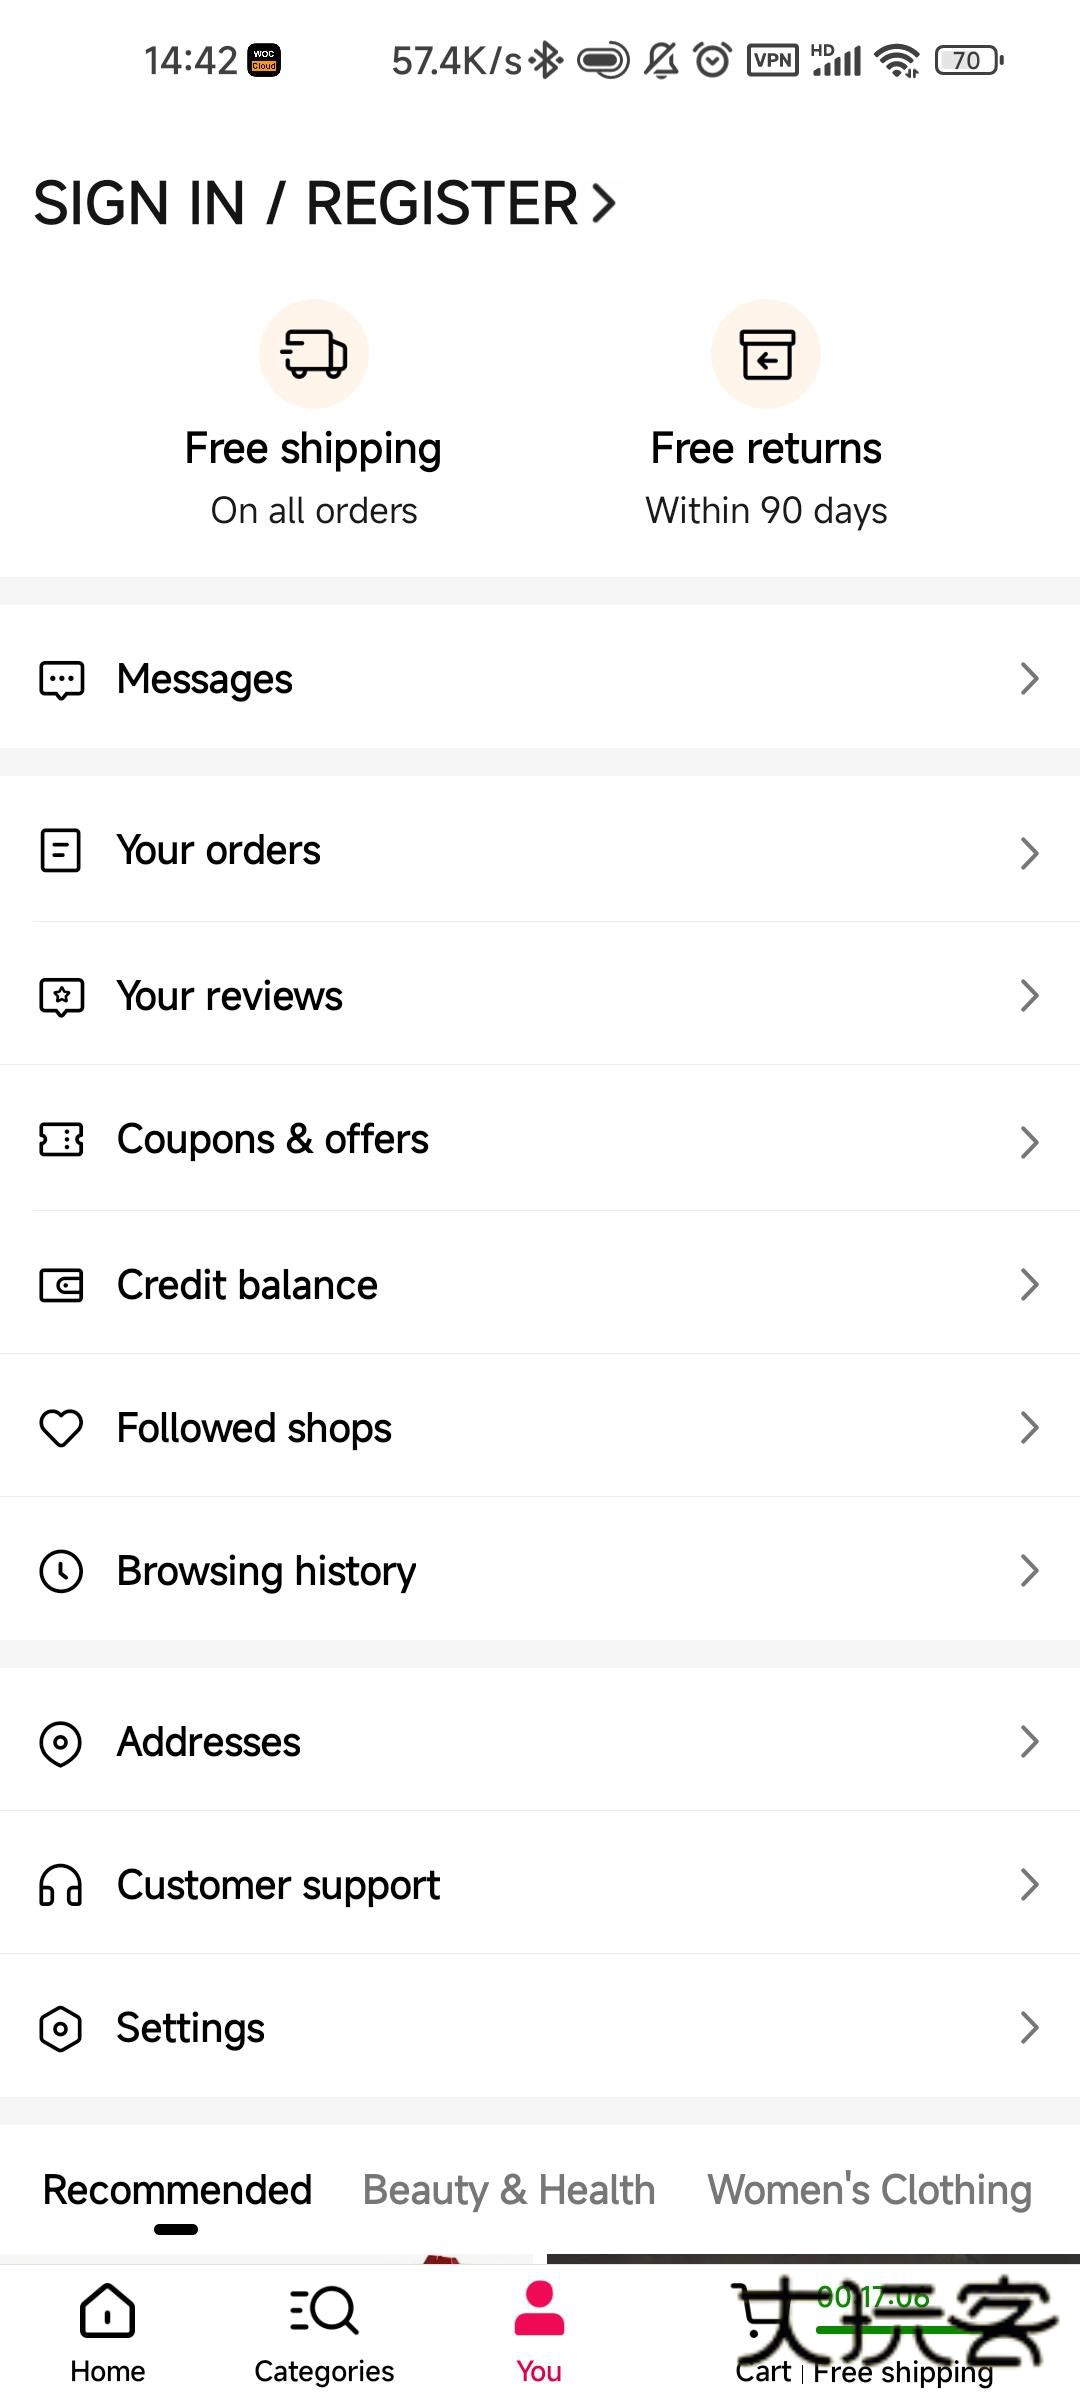Expand Your reviews with its chevron arrow
1080x2400 pixels.
click(1029, 996)
